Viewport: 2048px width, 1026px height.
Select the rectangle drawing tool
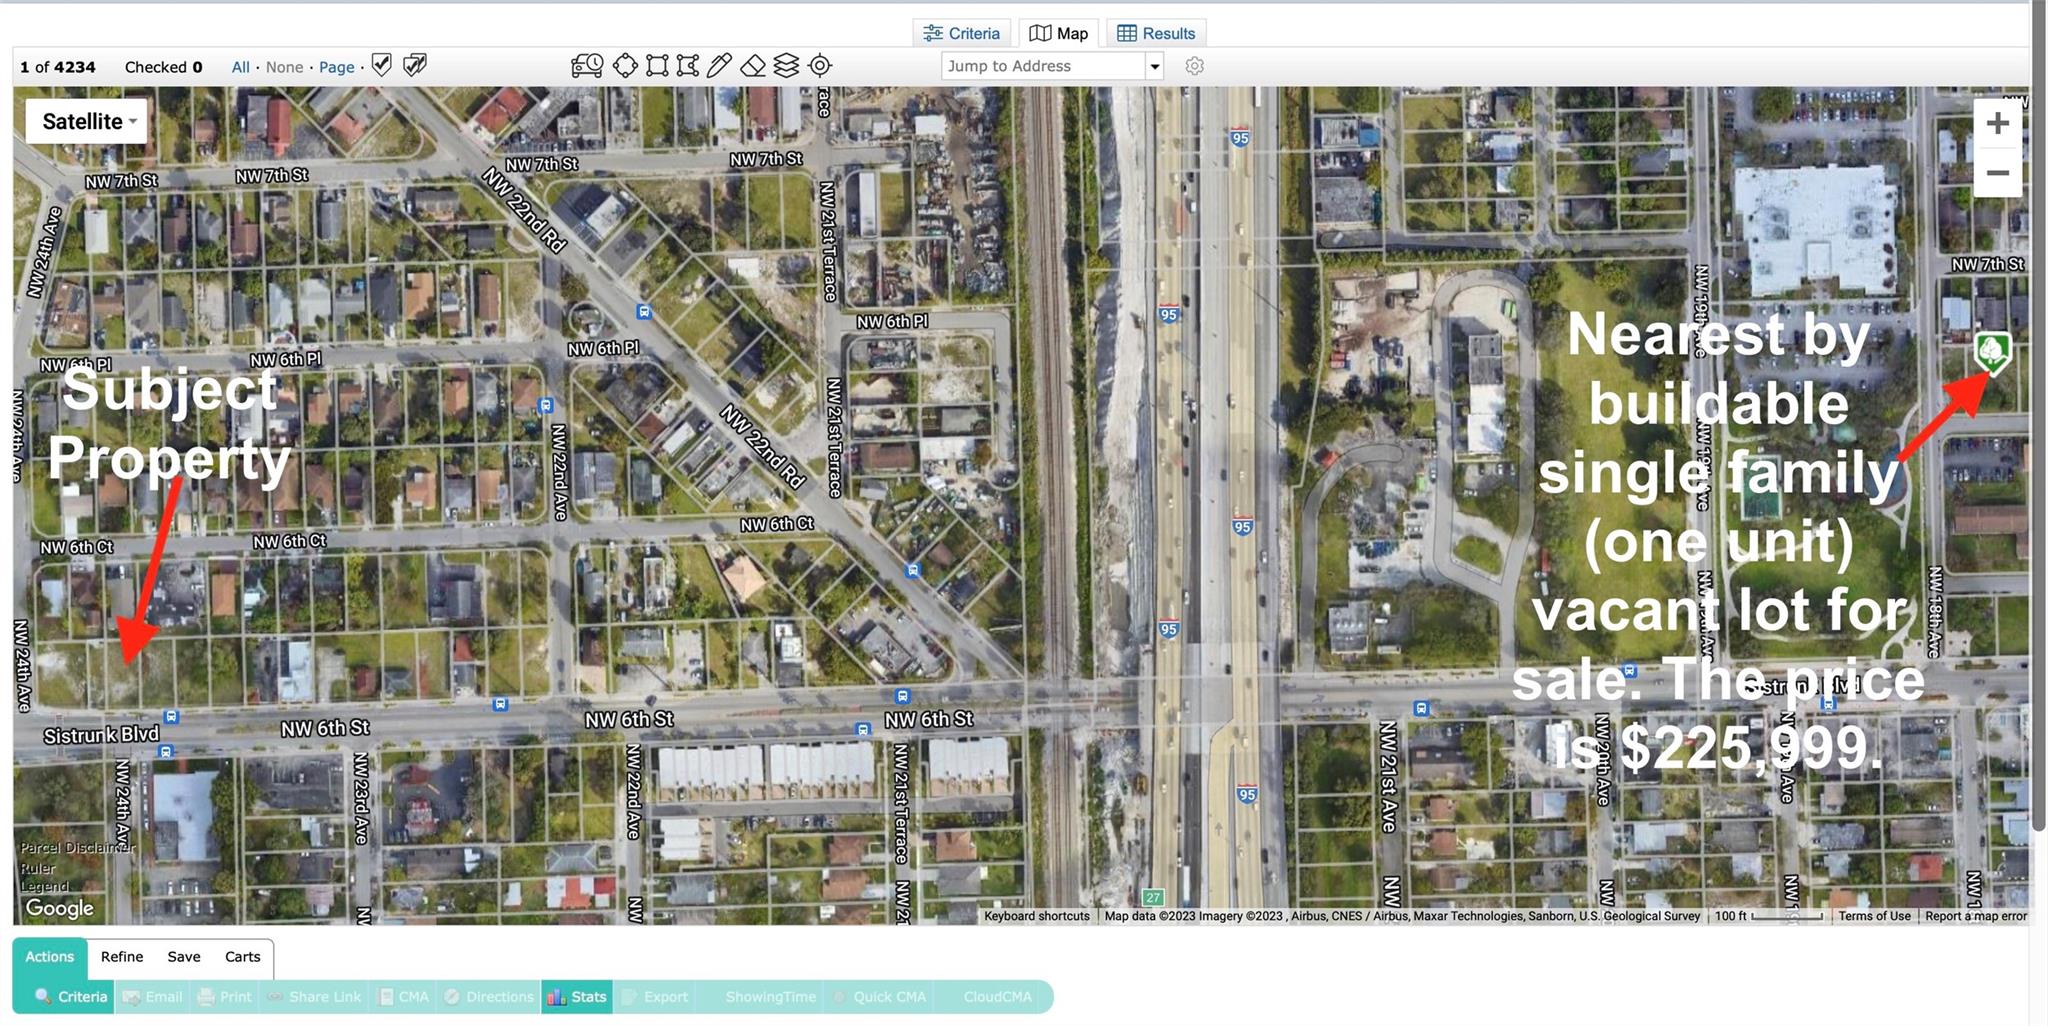[x=657, y=66]
